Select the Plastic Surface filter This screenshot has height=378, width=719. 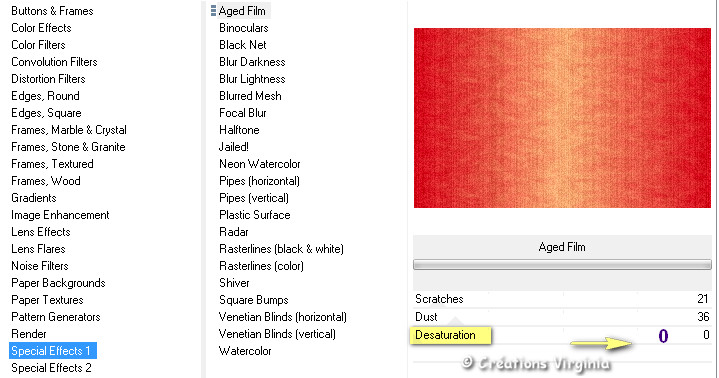(x=254, y=215)
